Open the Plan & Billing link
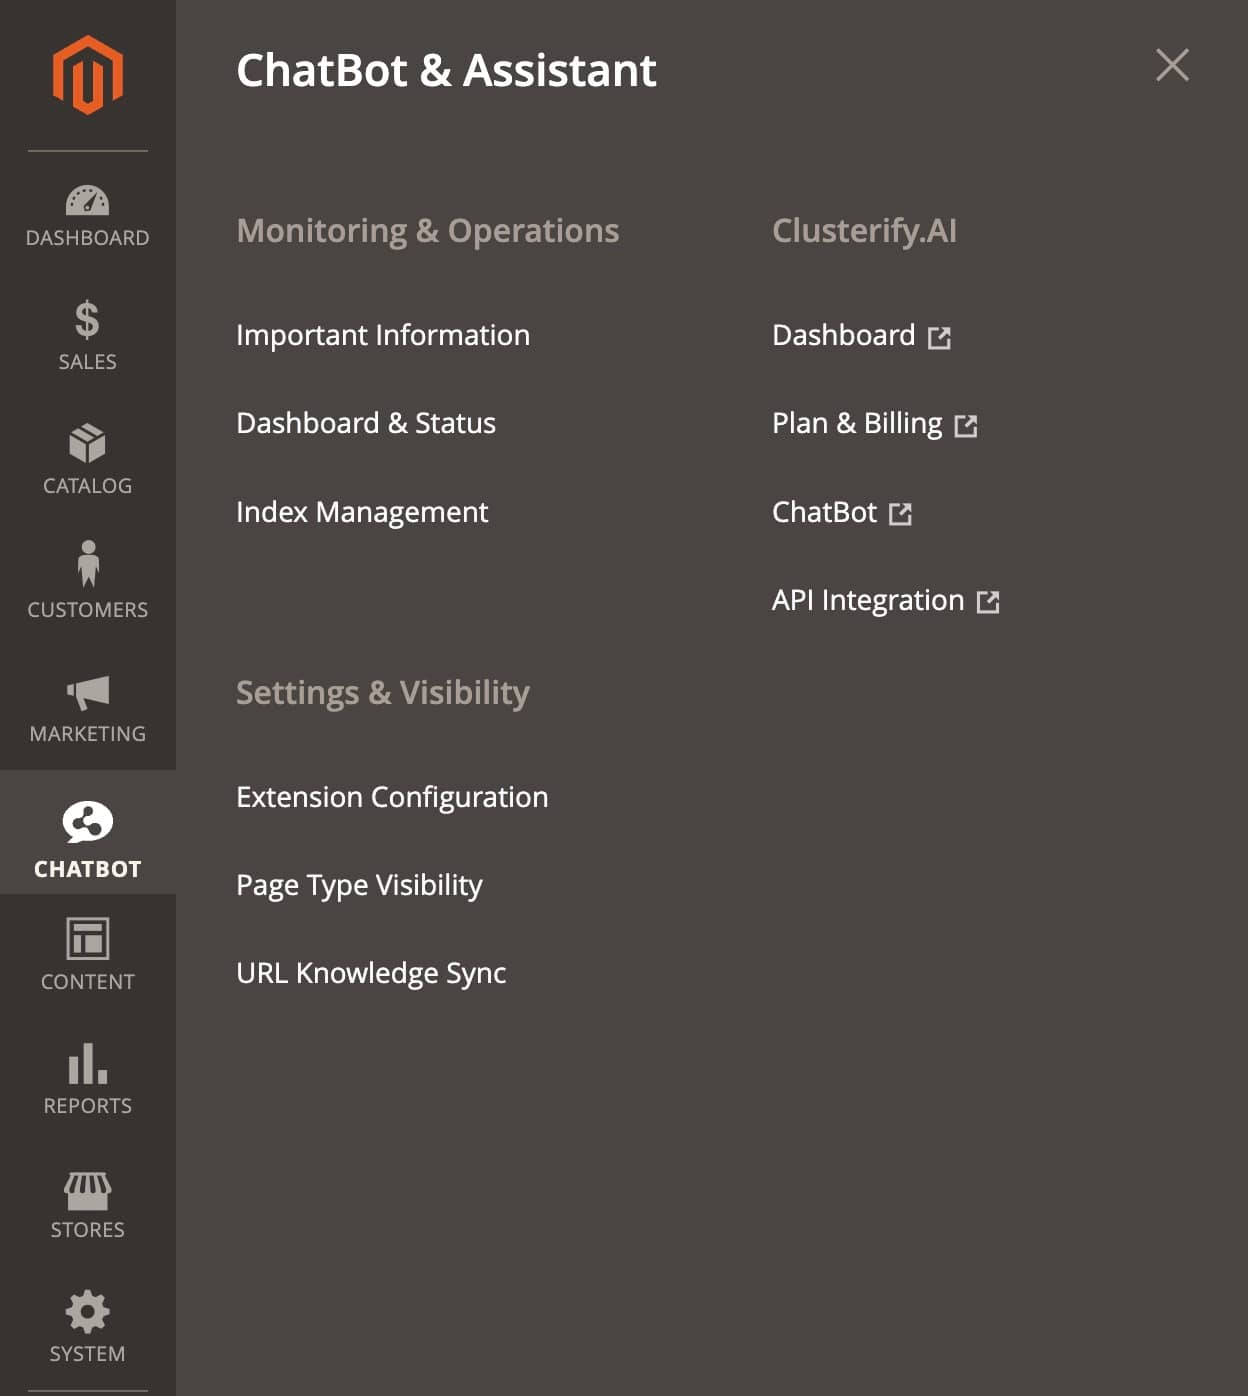The width and height of the screenshot is (1248, 1396). (857, 423)
